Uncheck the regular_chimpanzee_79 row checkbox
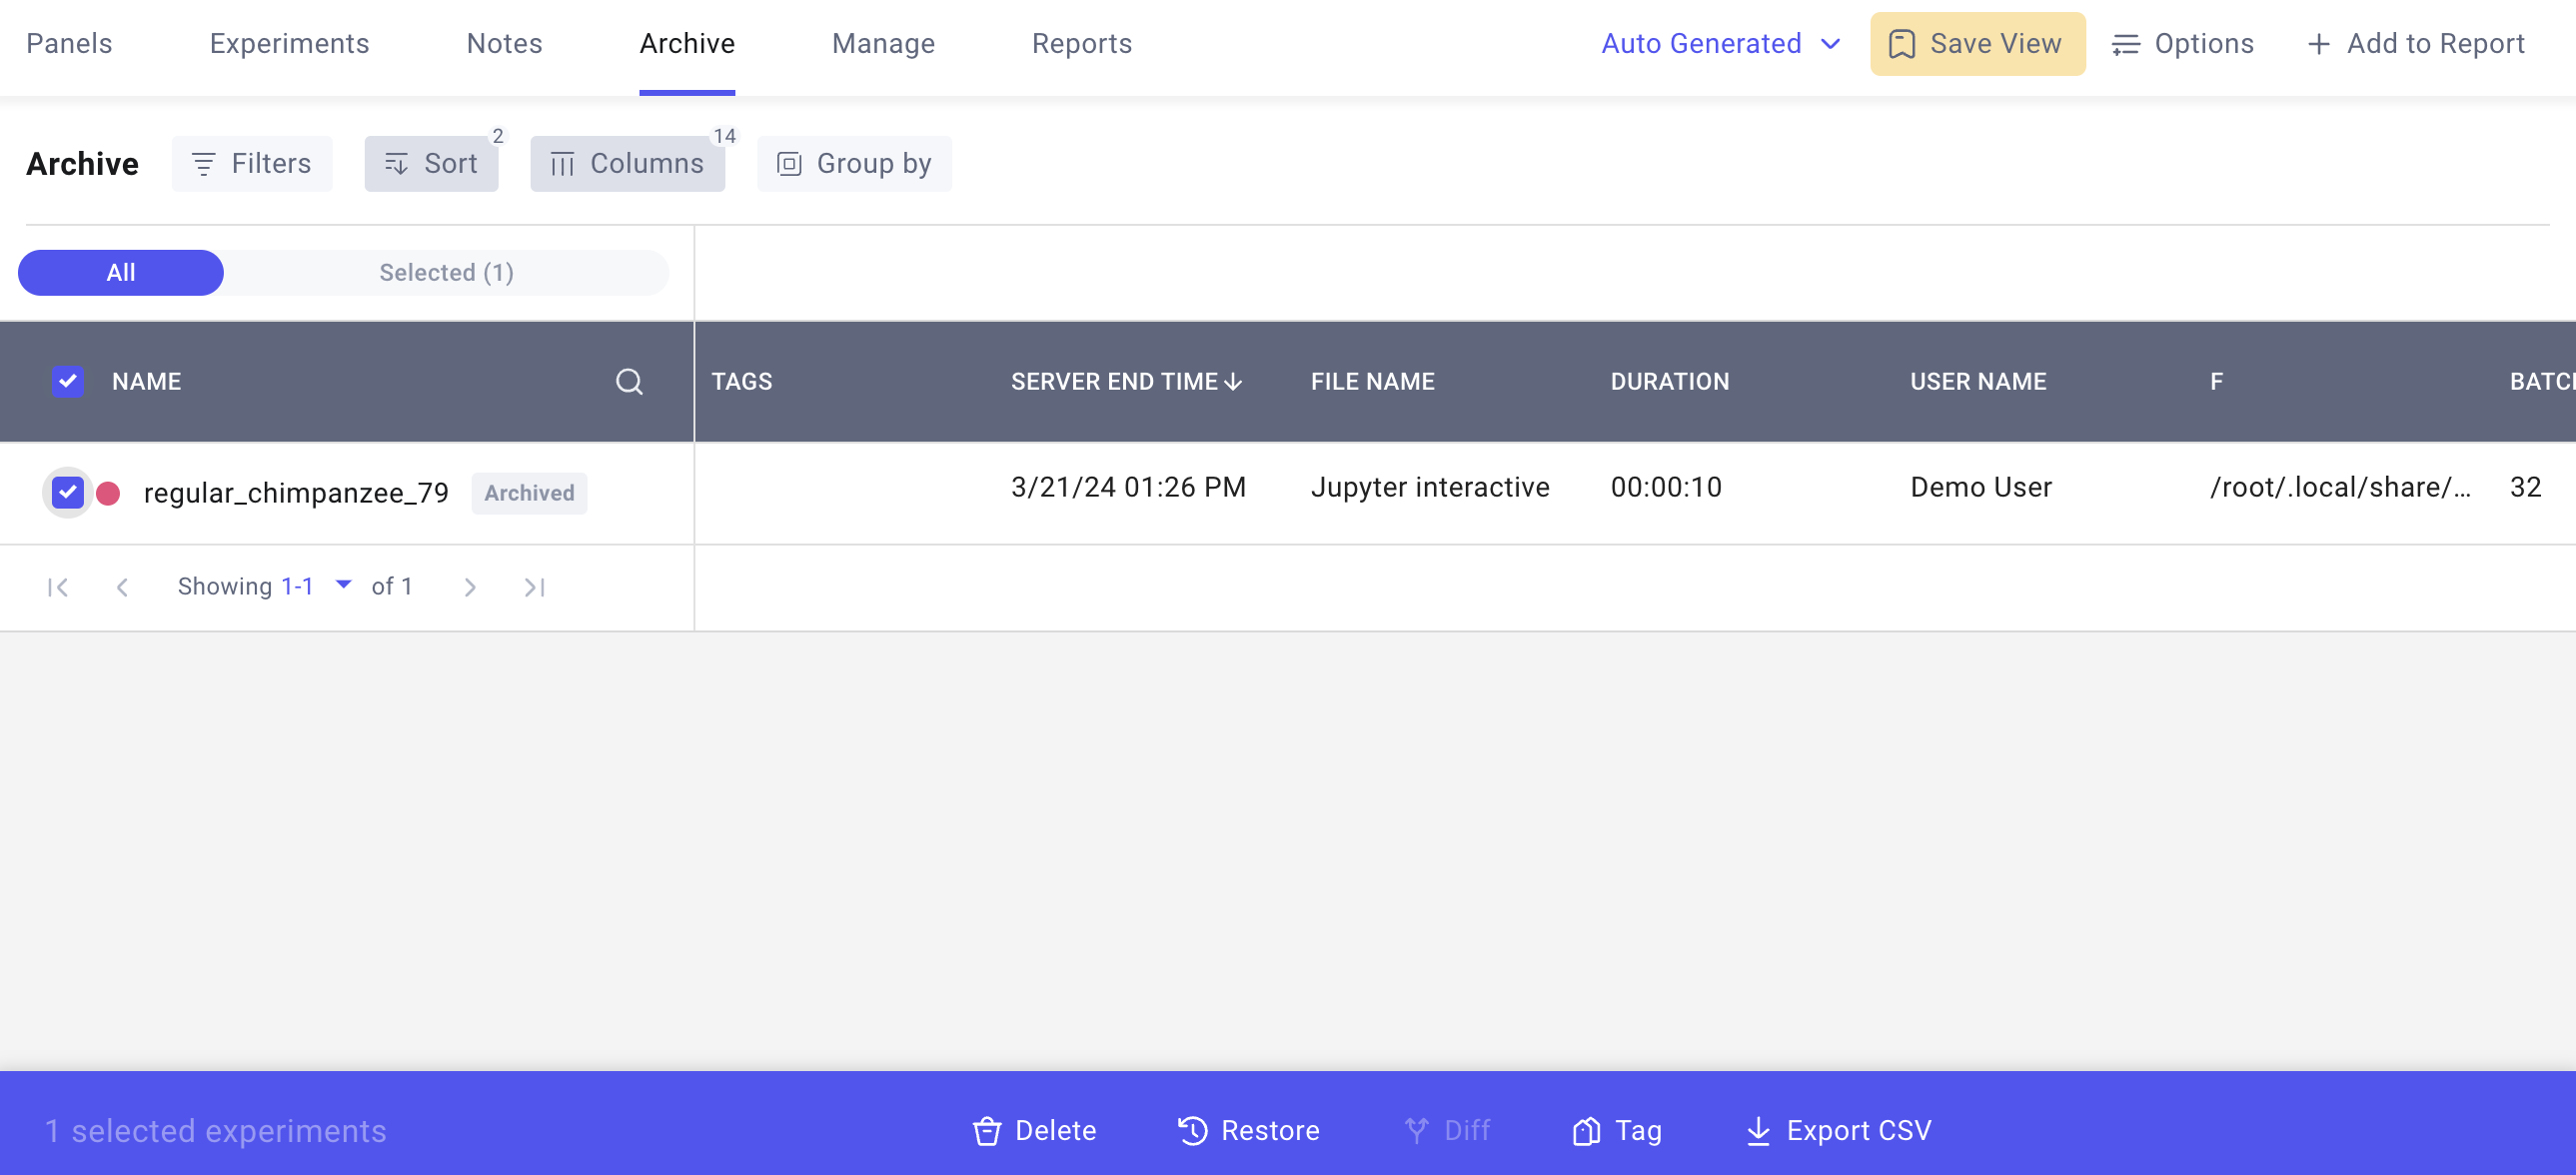 [x=67, y=492]
